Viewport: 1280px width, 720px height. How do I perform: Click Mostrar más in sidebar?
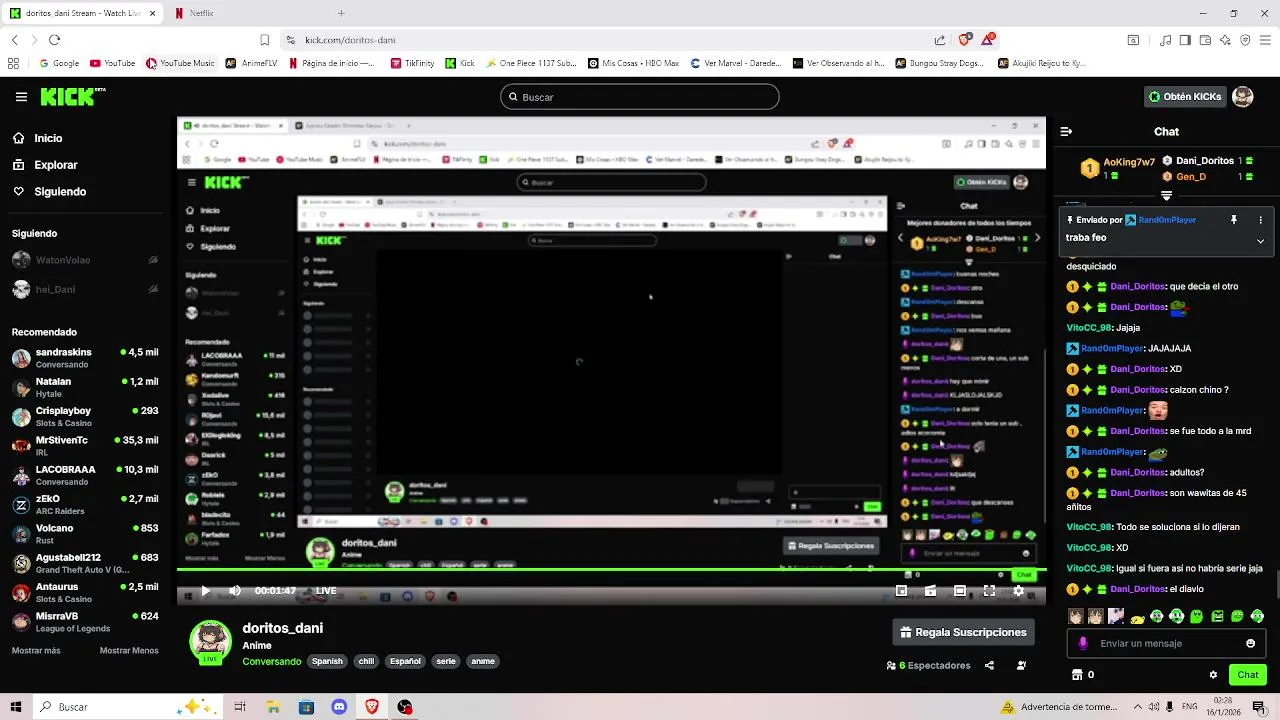point(36,651)
